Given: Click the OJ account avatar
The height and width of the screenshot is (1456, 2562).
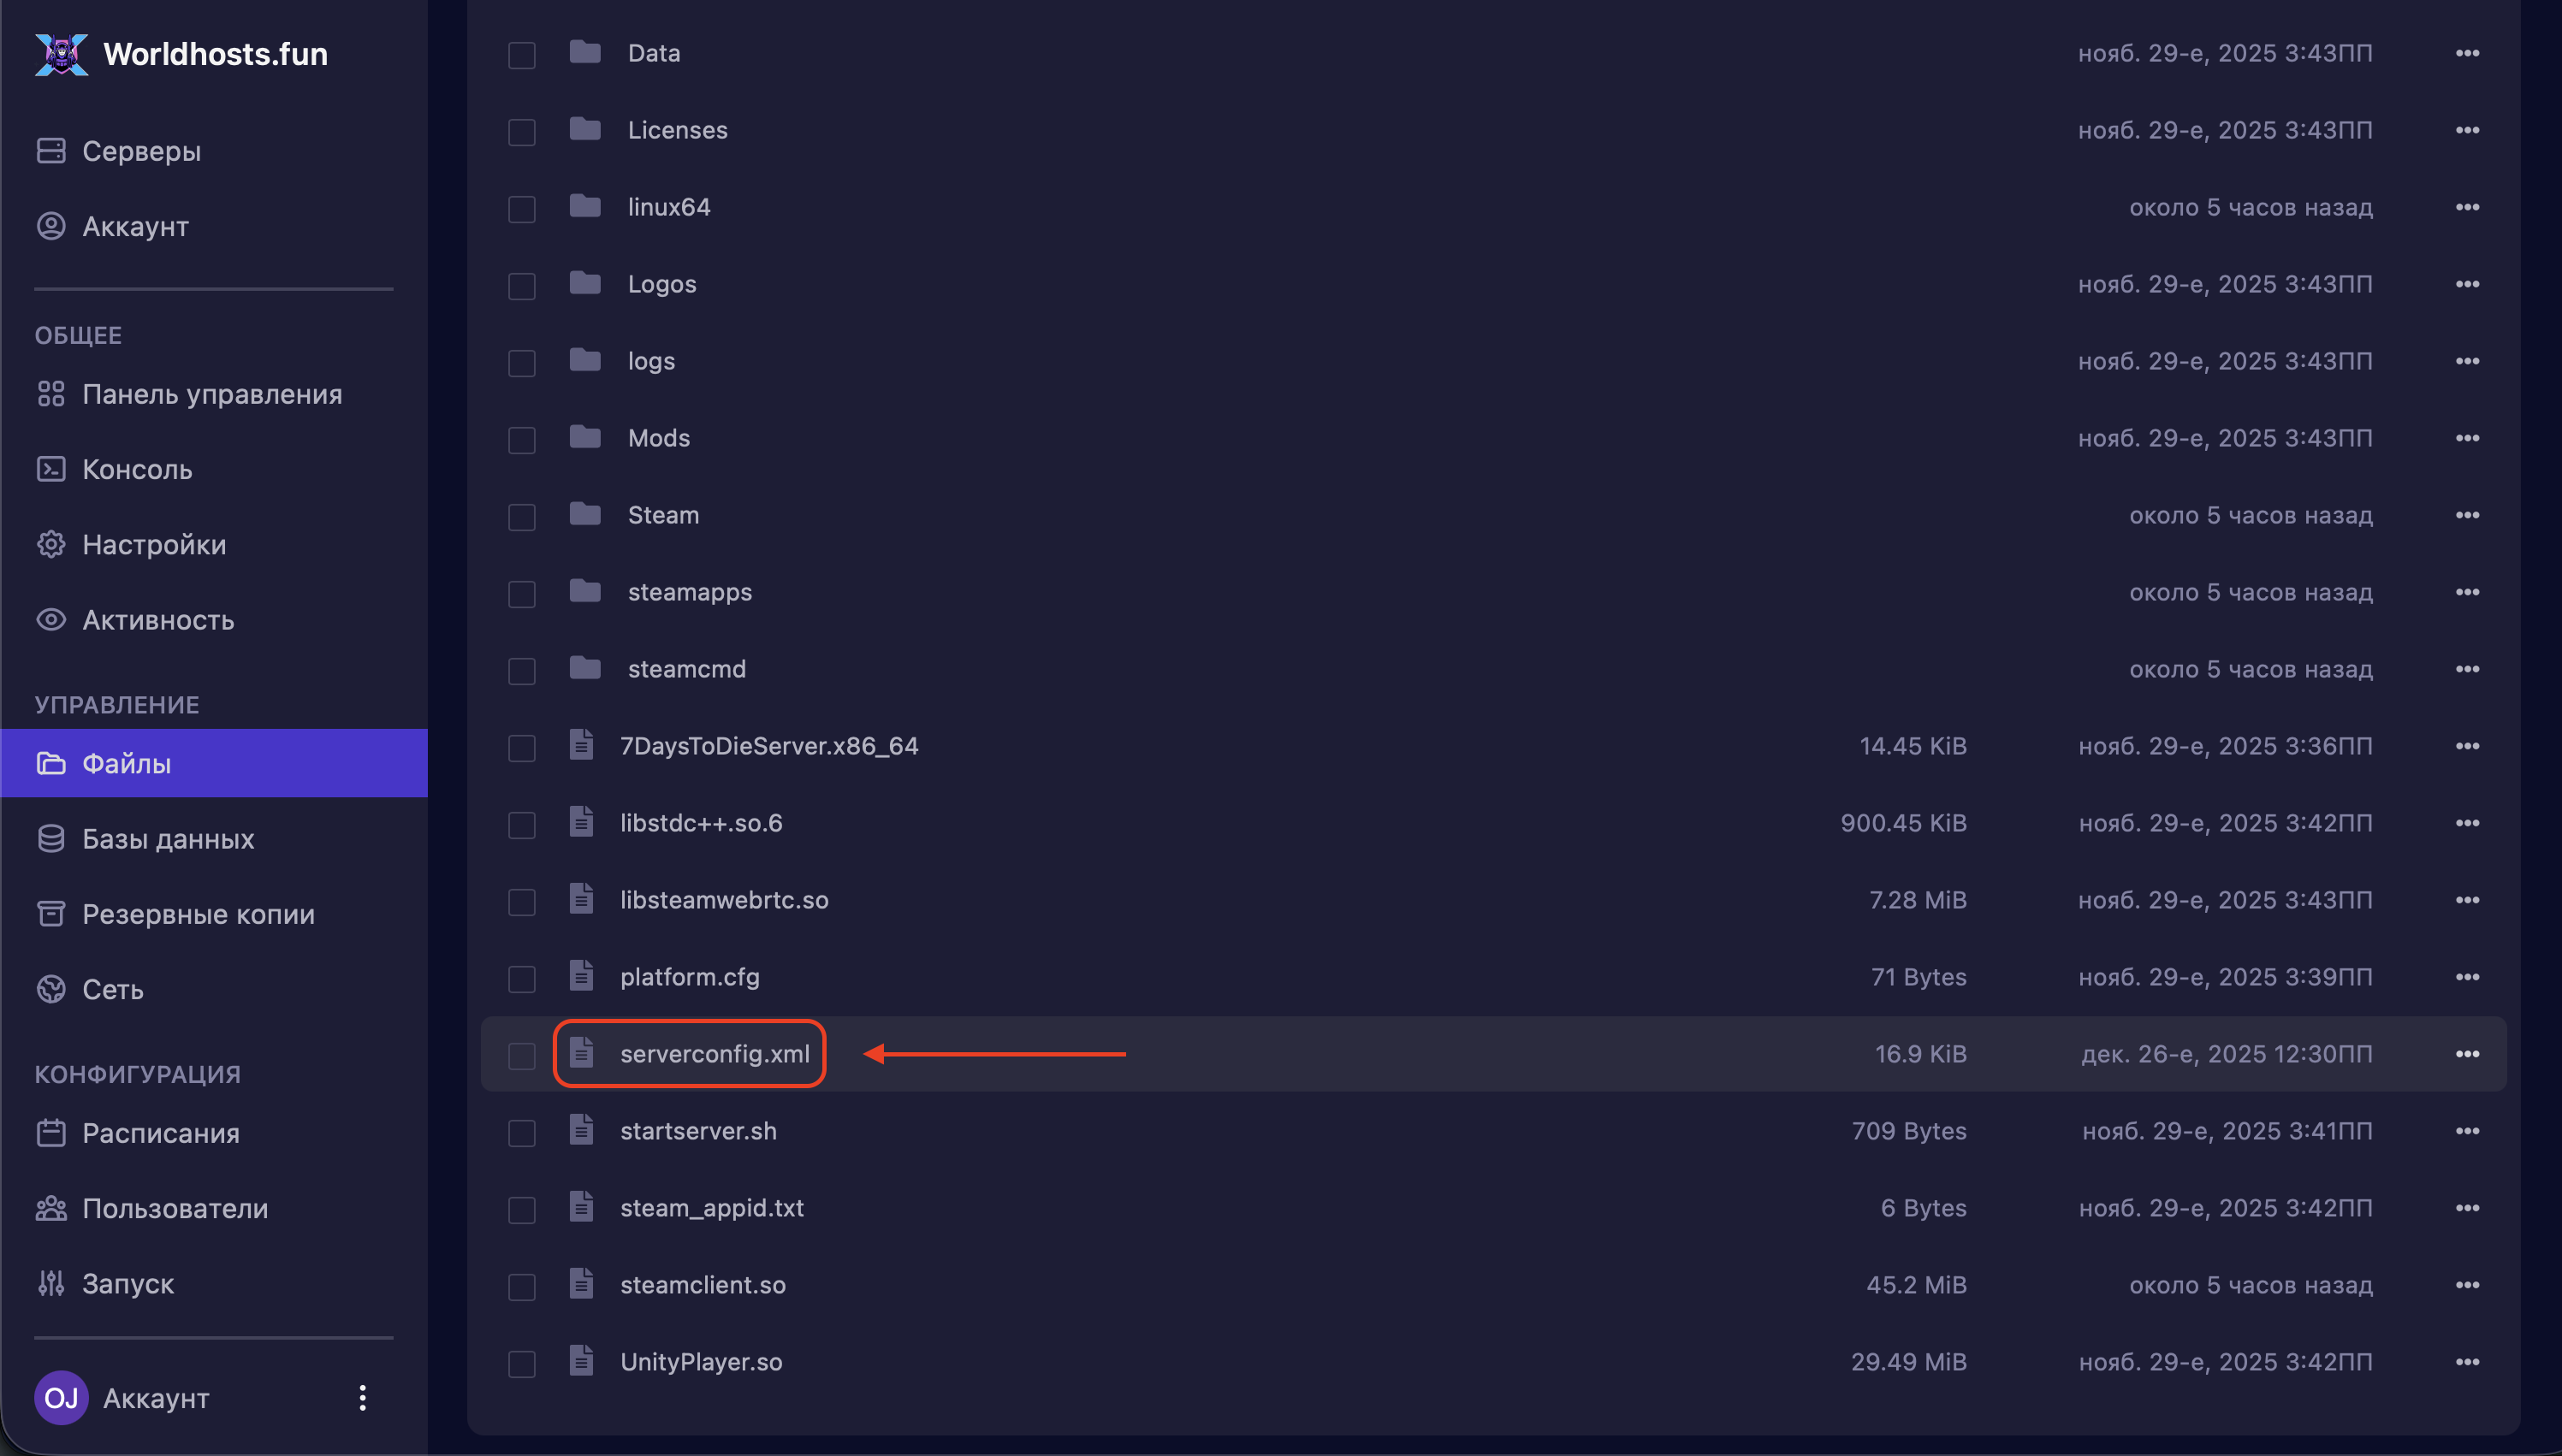Looking at the screenshot, I should [x=61, y=1397].
